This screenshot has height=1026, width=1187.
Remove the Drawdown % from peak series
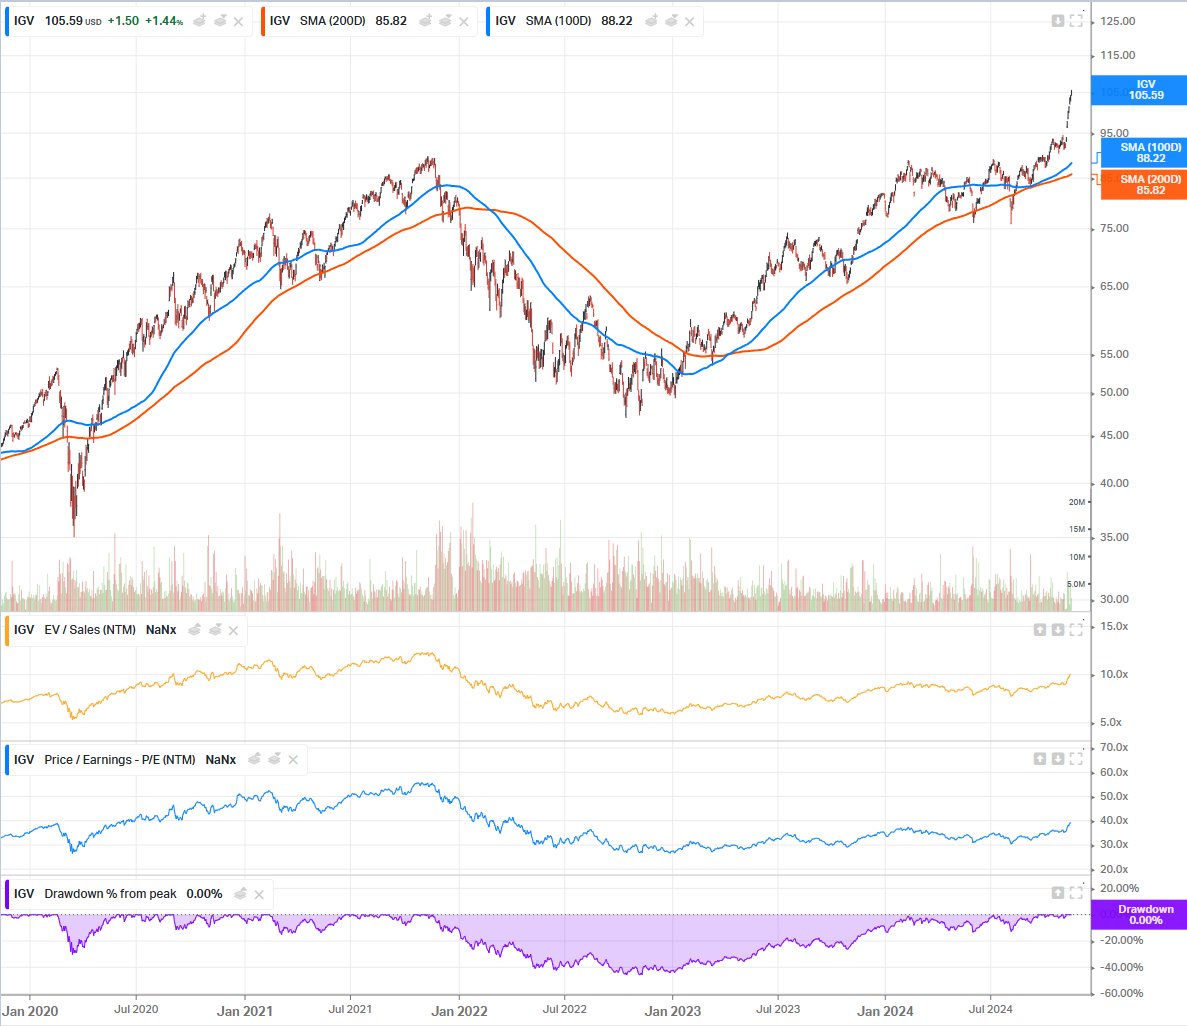pyautogui.click(x=259, y=894)
